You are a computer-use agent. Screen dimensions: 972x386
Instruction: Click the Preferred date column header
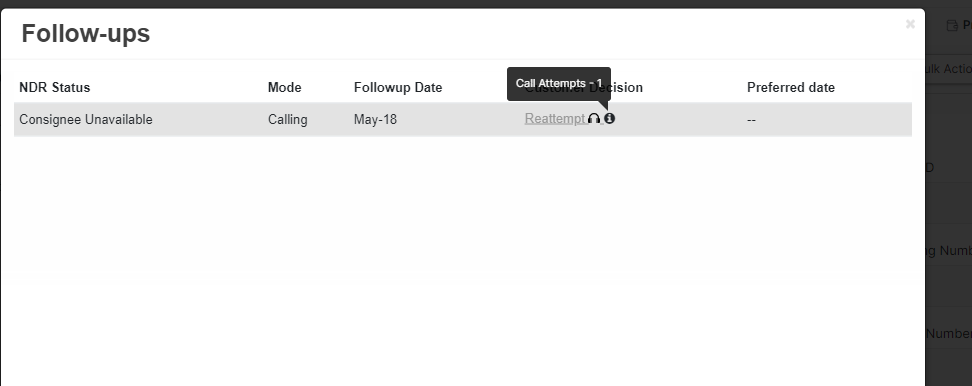790,87
